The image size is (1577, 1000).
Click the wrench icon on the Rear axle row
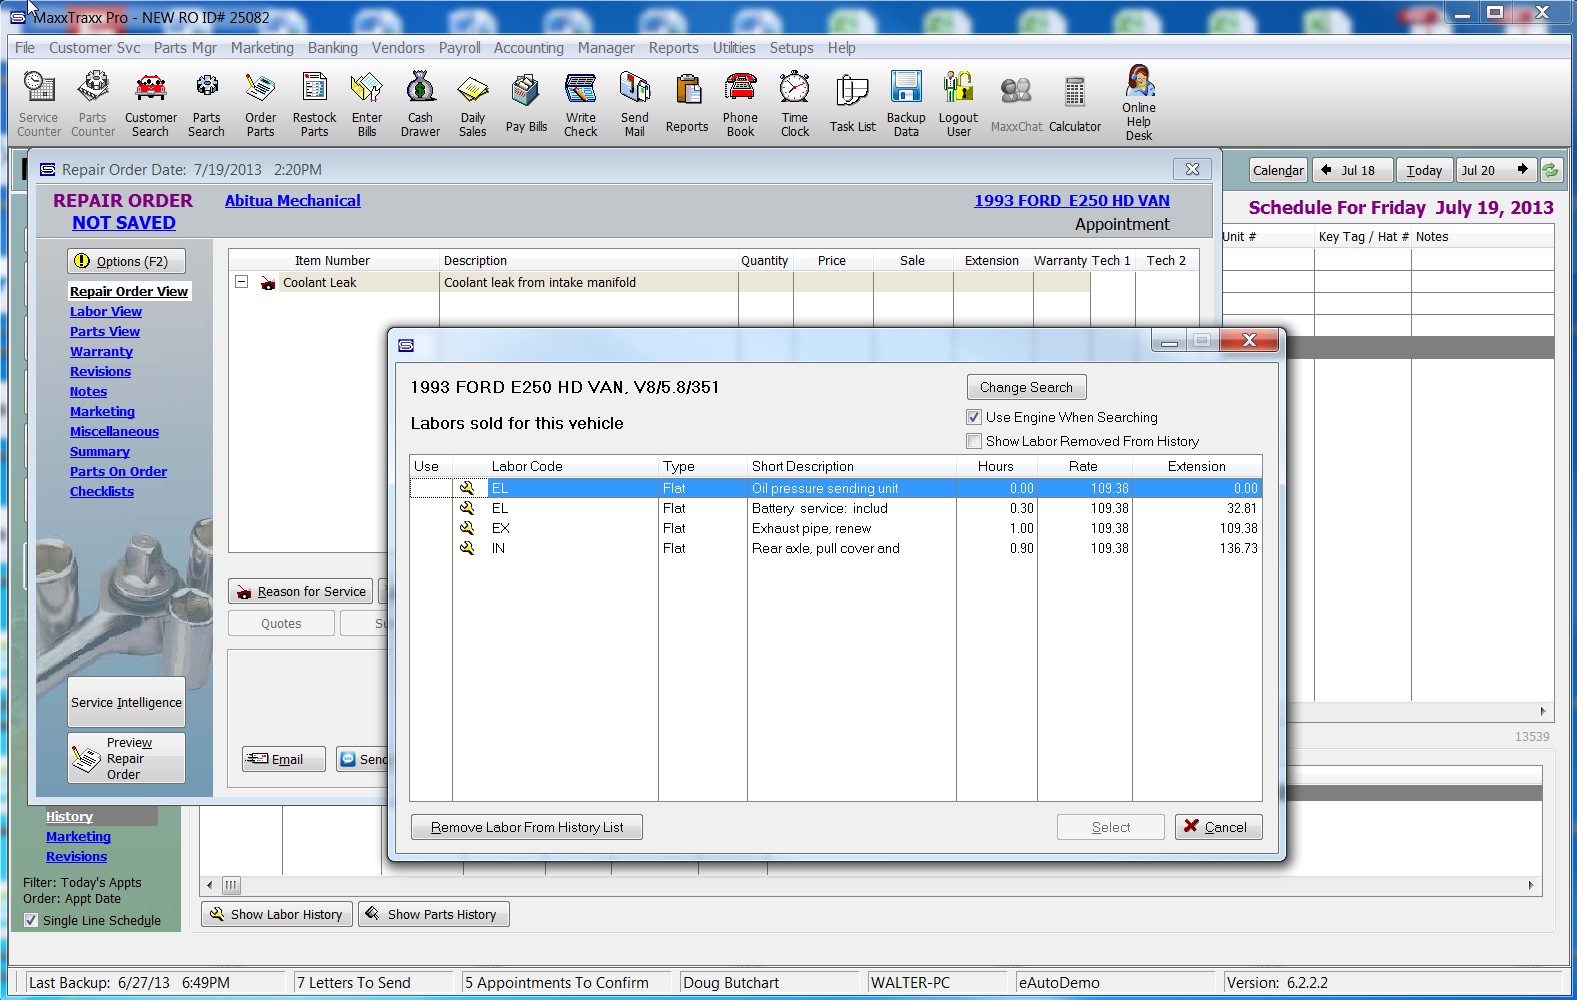[467, 548]
